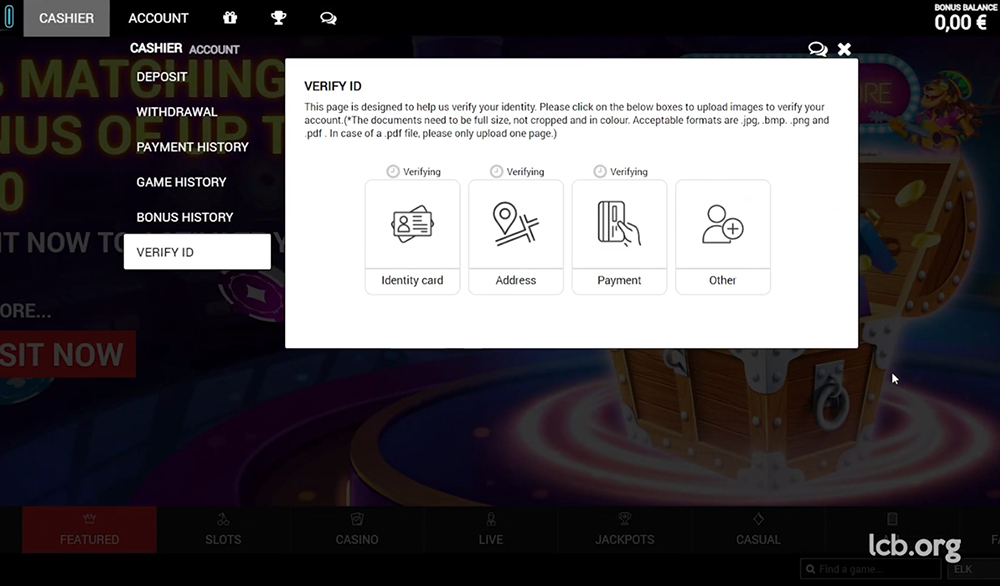Click the VERIFY ID dialog heading
The image size is (1000, 586).
coord(333,86)
